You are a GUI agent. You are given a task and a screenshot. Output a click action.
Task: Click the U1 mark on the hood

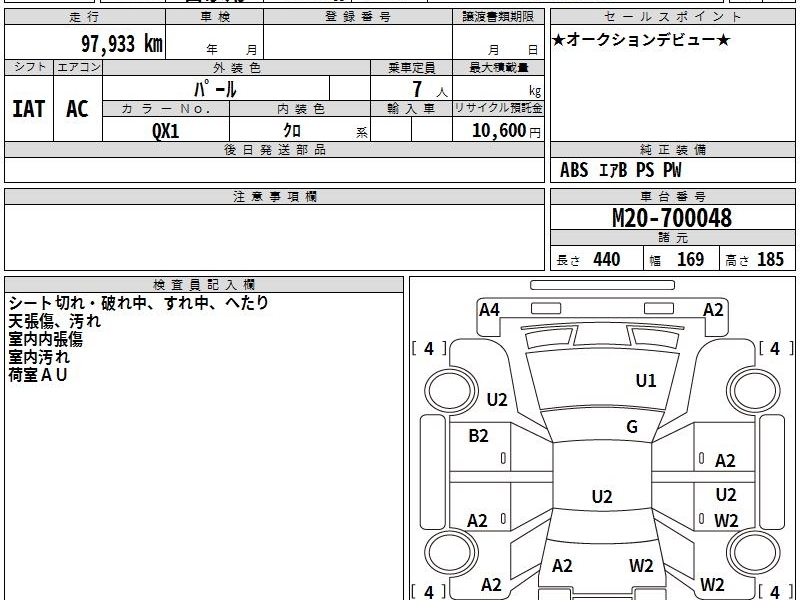pyautogui.click(x=646, y=381)
